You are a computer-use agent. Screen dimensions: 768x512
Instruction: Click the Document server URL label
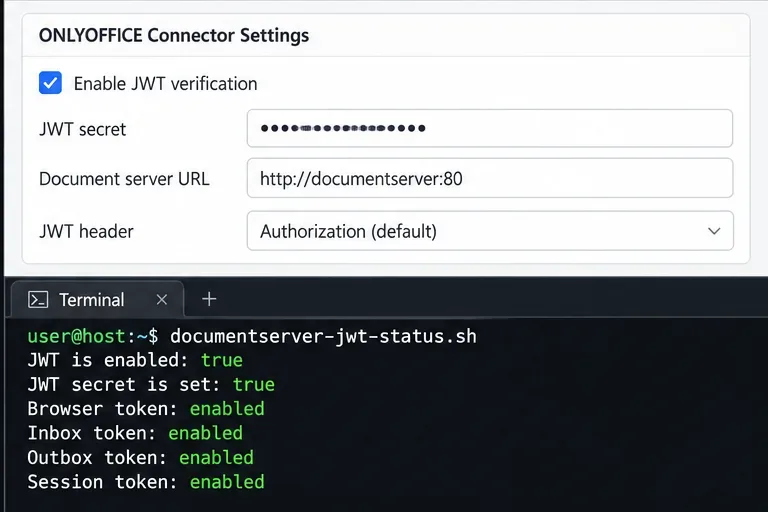[124, 179]
